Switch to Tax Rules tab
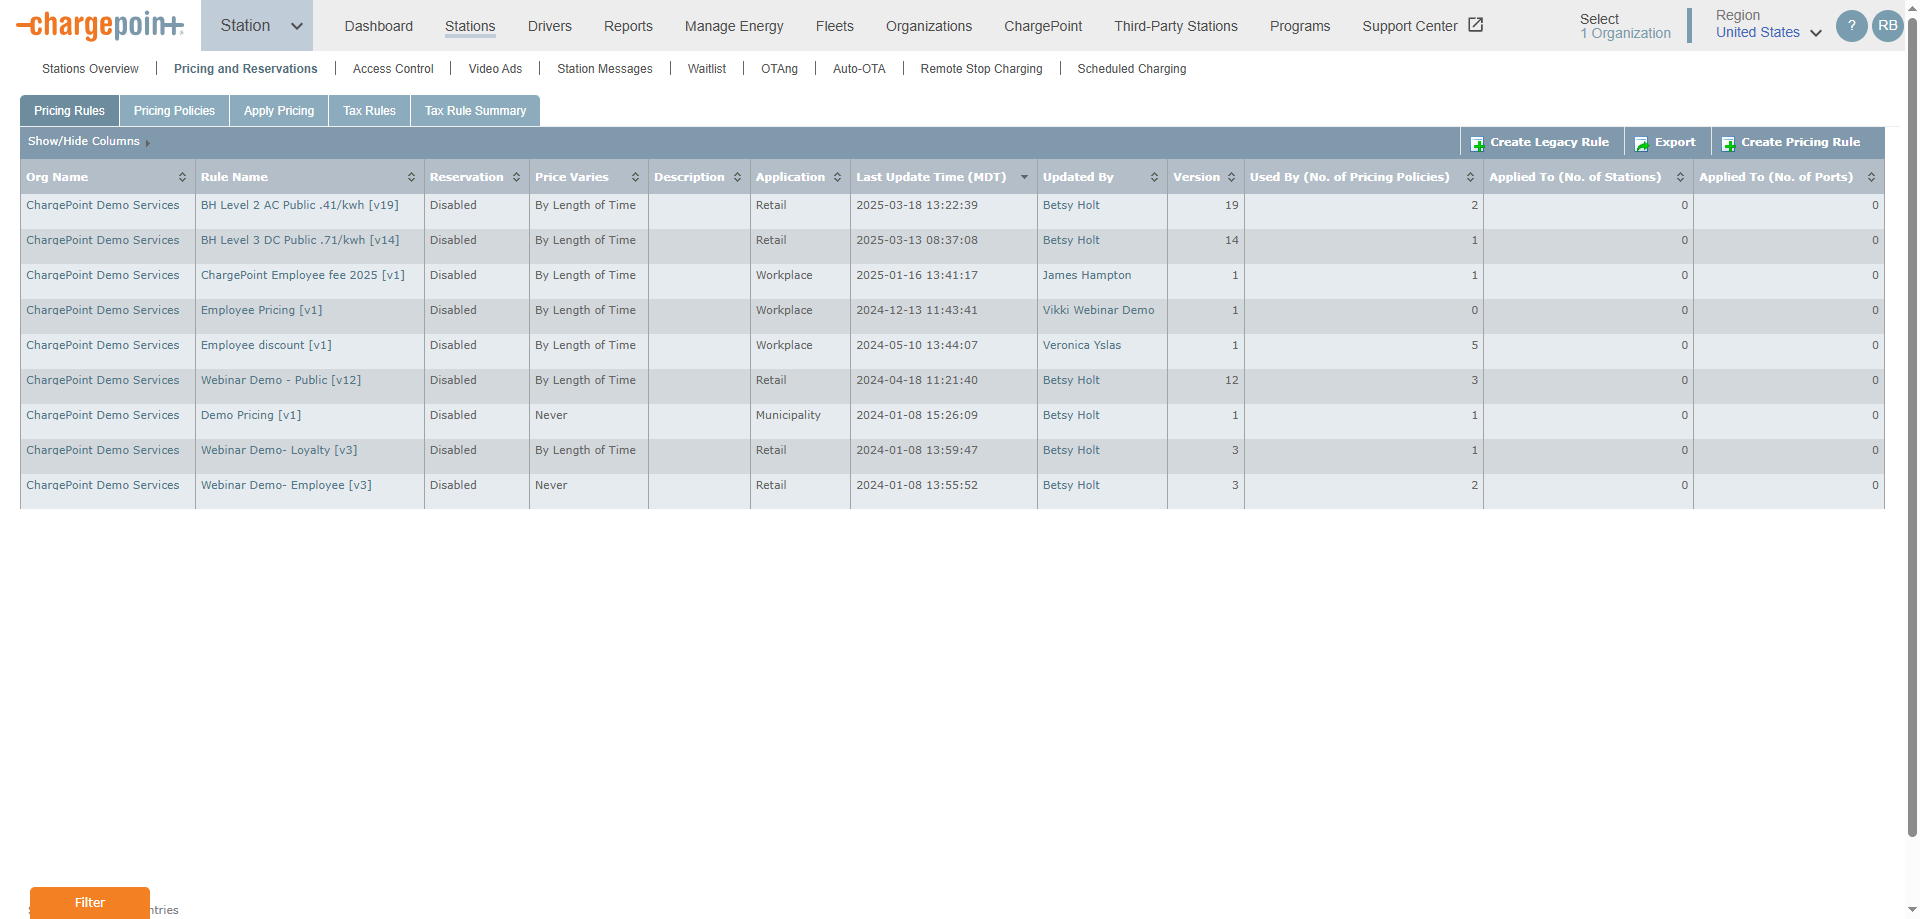Screen dimensions: 1920x919 (370, 111)
